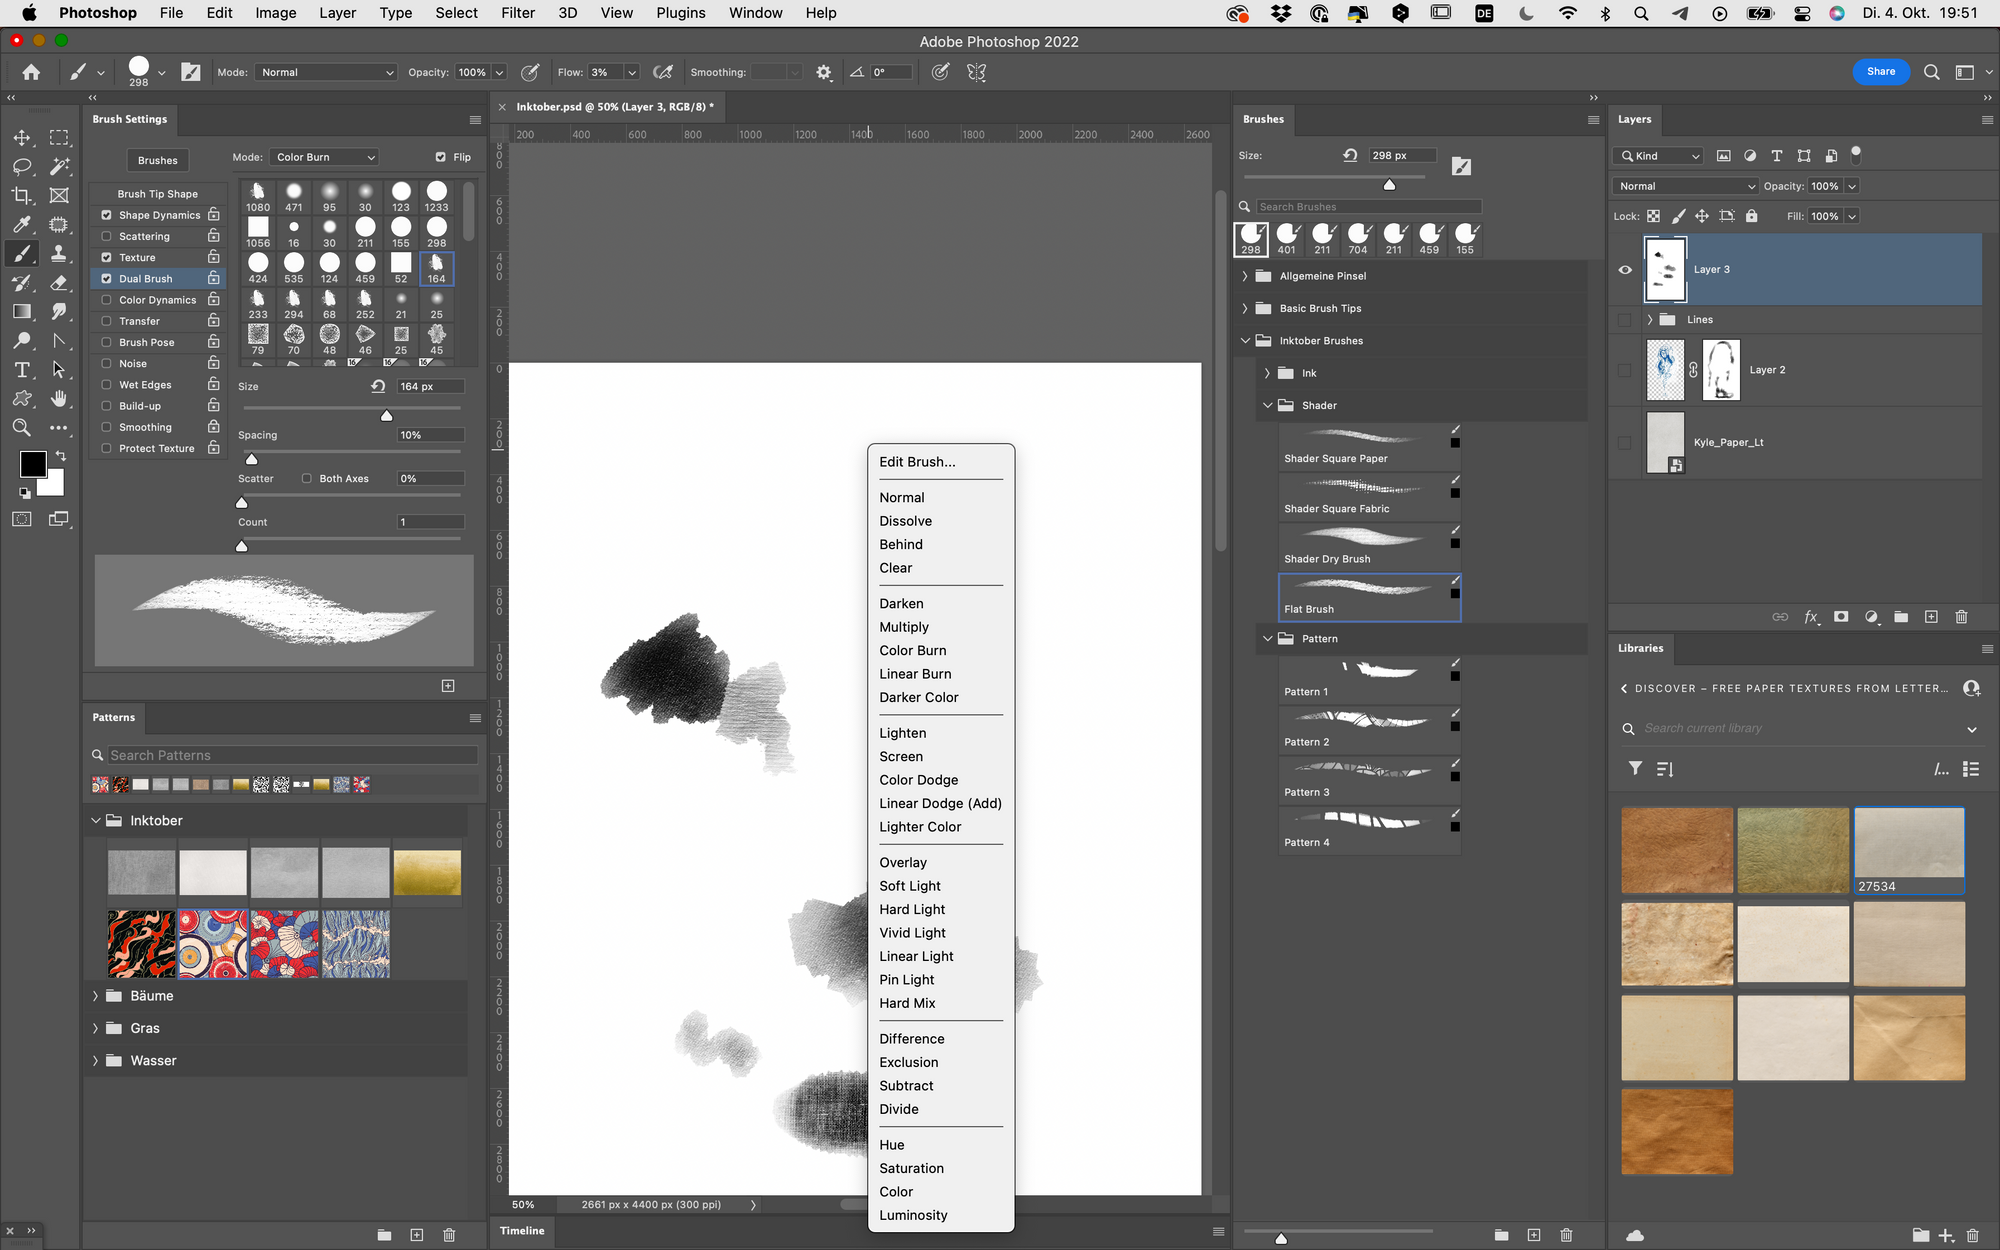2000x1250 pixels.
Task: Click the Home icon in options bar
Action: pyautogui.click(x=31, y=72)
